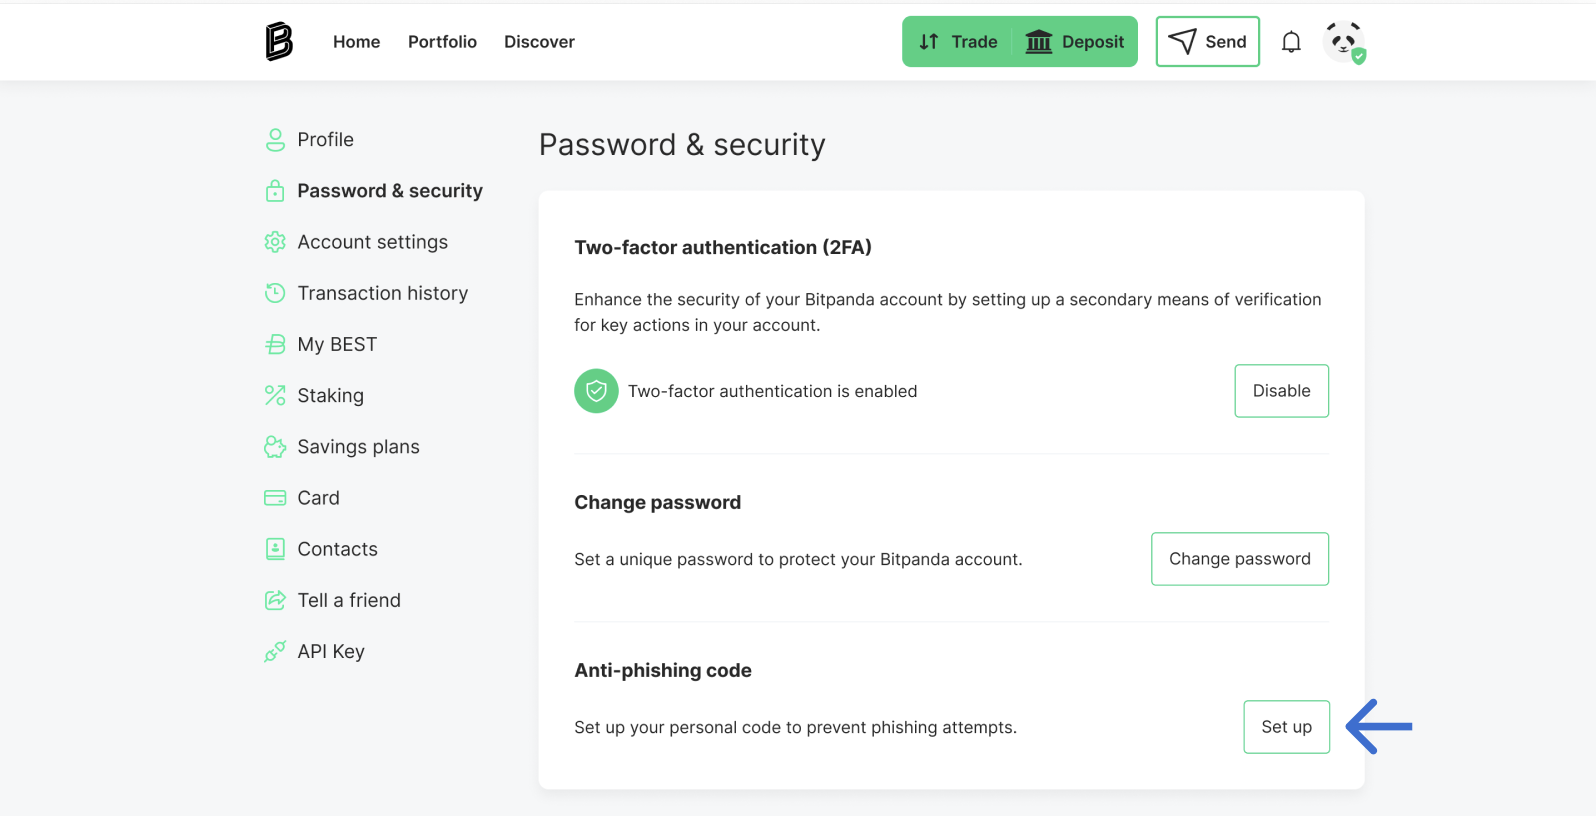Click the Anti-phishing code heading
This screenshot has width=1596, height=816.
[x=663, y=670]
